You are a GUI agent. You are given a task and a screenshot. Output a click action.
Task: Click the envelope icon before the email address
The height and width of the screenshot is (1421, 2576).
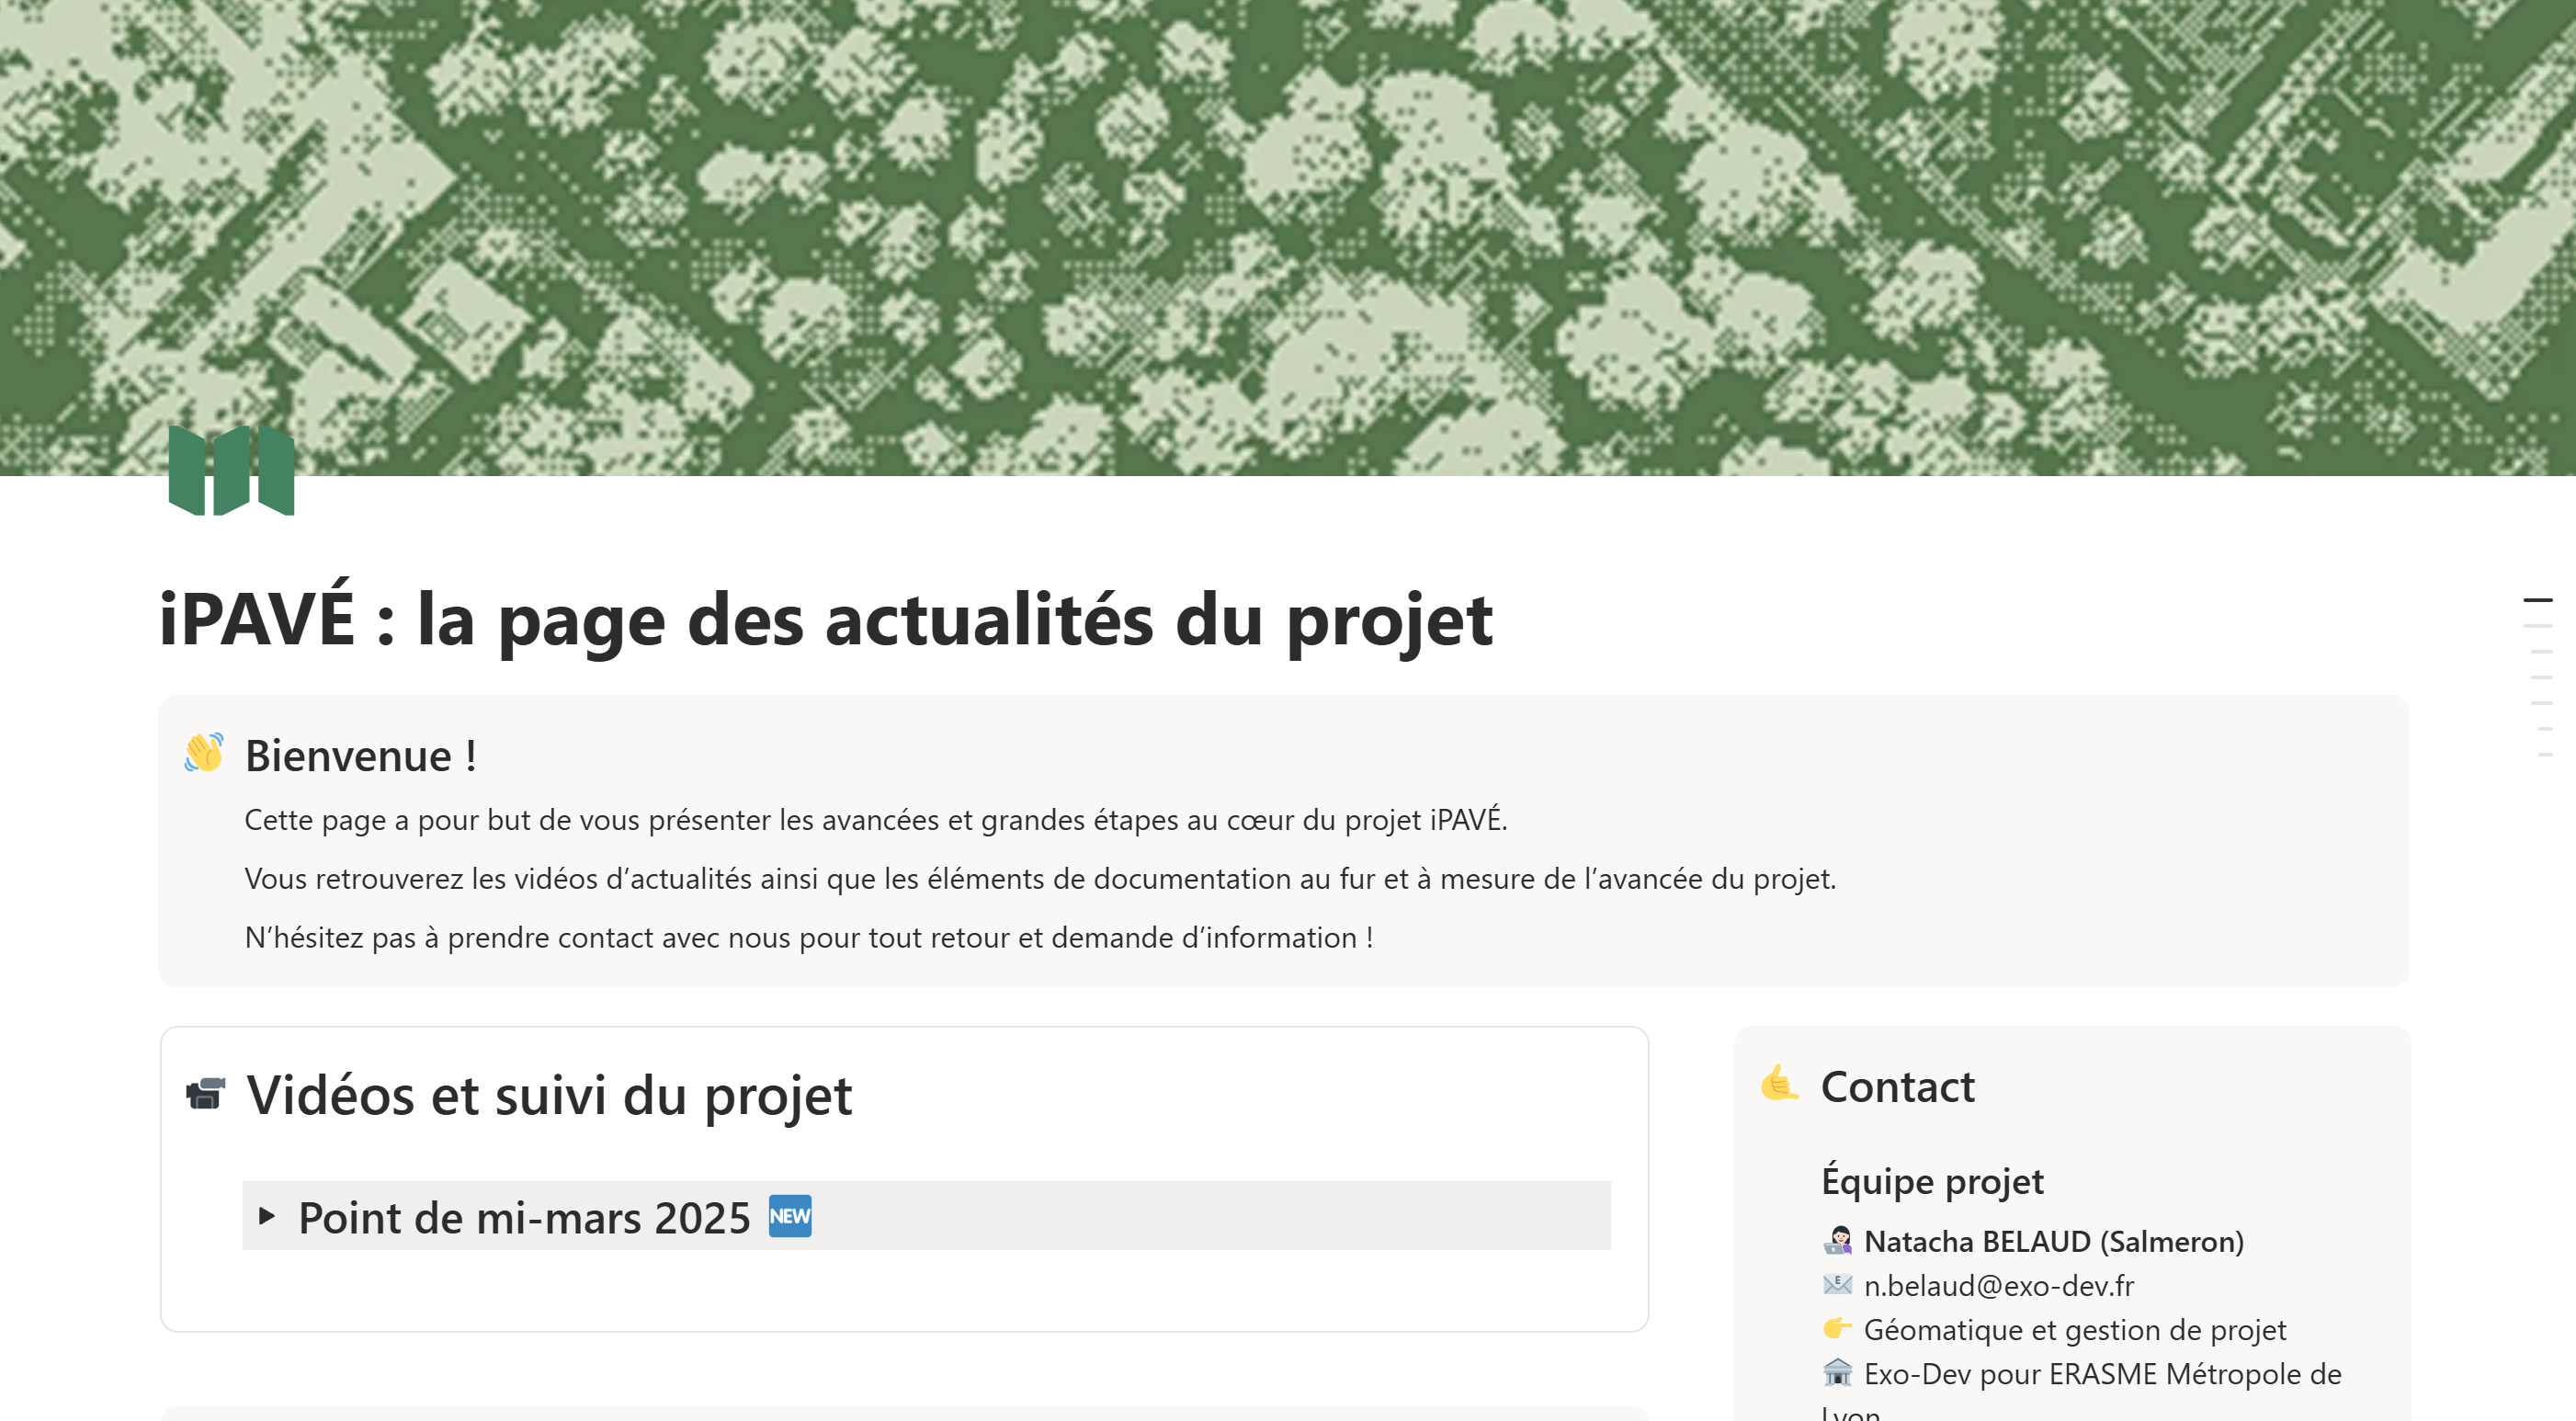pos(1840,1287)
